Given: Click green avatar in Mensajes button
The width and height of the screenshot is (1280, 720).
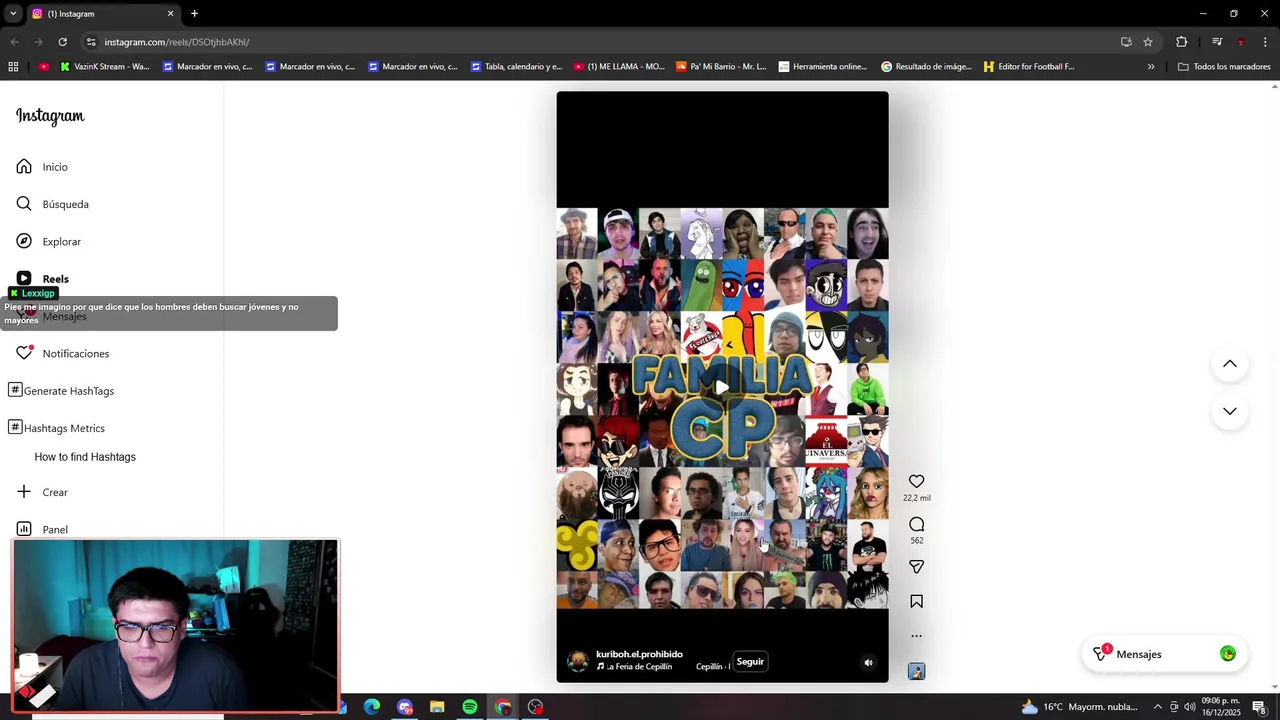Looking at the screenshot, I should pos(1228,654).
